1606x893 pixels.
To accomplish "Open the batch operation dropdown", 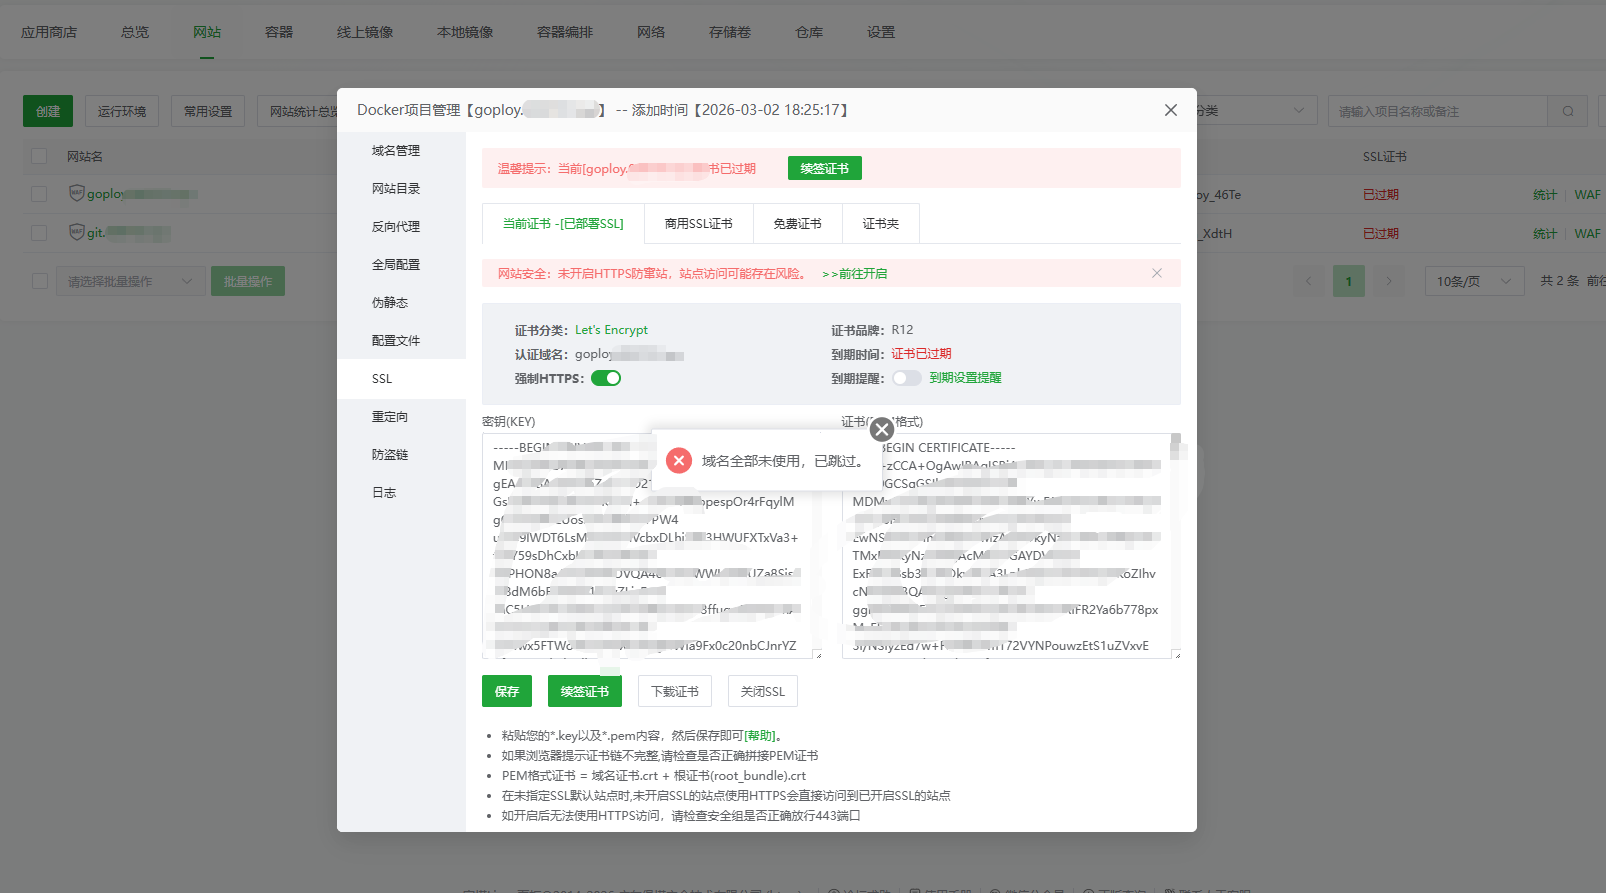I will click(x=131, y=281).
